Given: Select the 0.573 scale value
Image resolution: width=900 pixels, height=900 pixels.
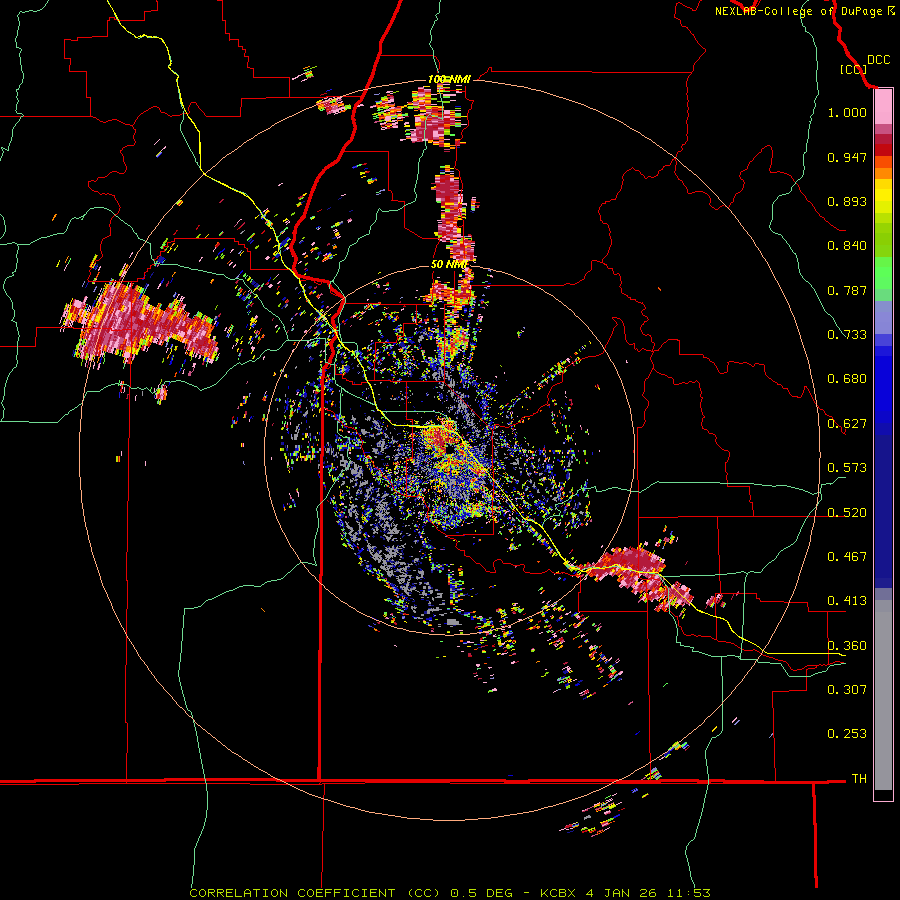Looking at the screenshot, I should point(847,468).
